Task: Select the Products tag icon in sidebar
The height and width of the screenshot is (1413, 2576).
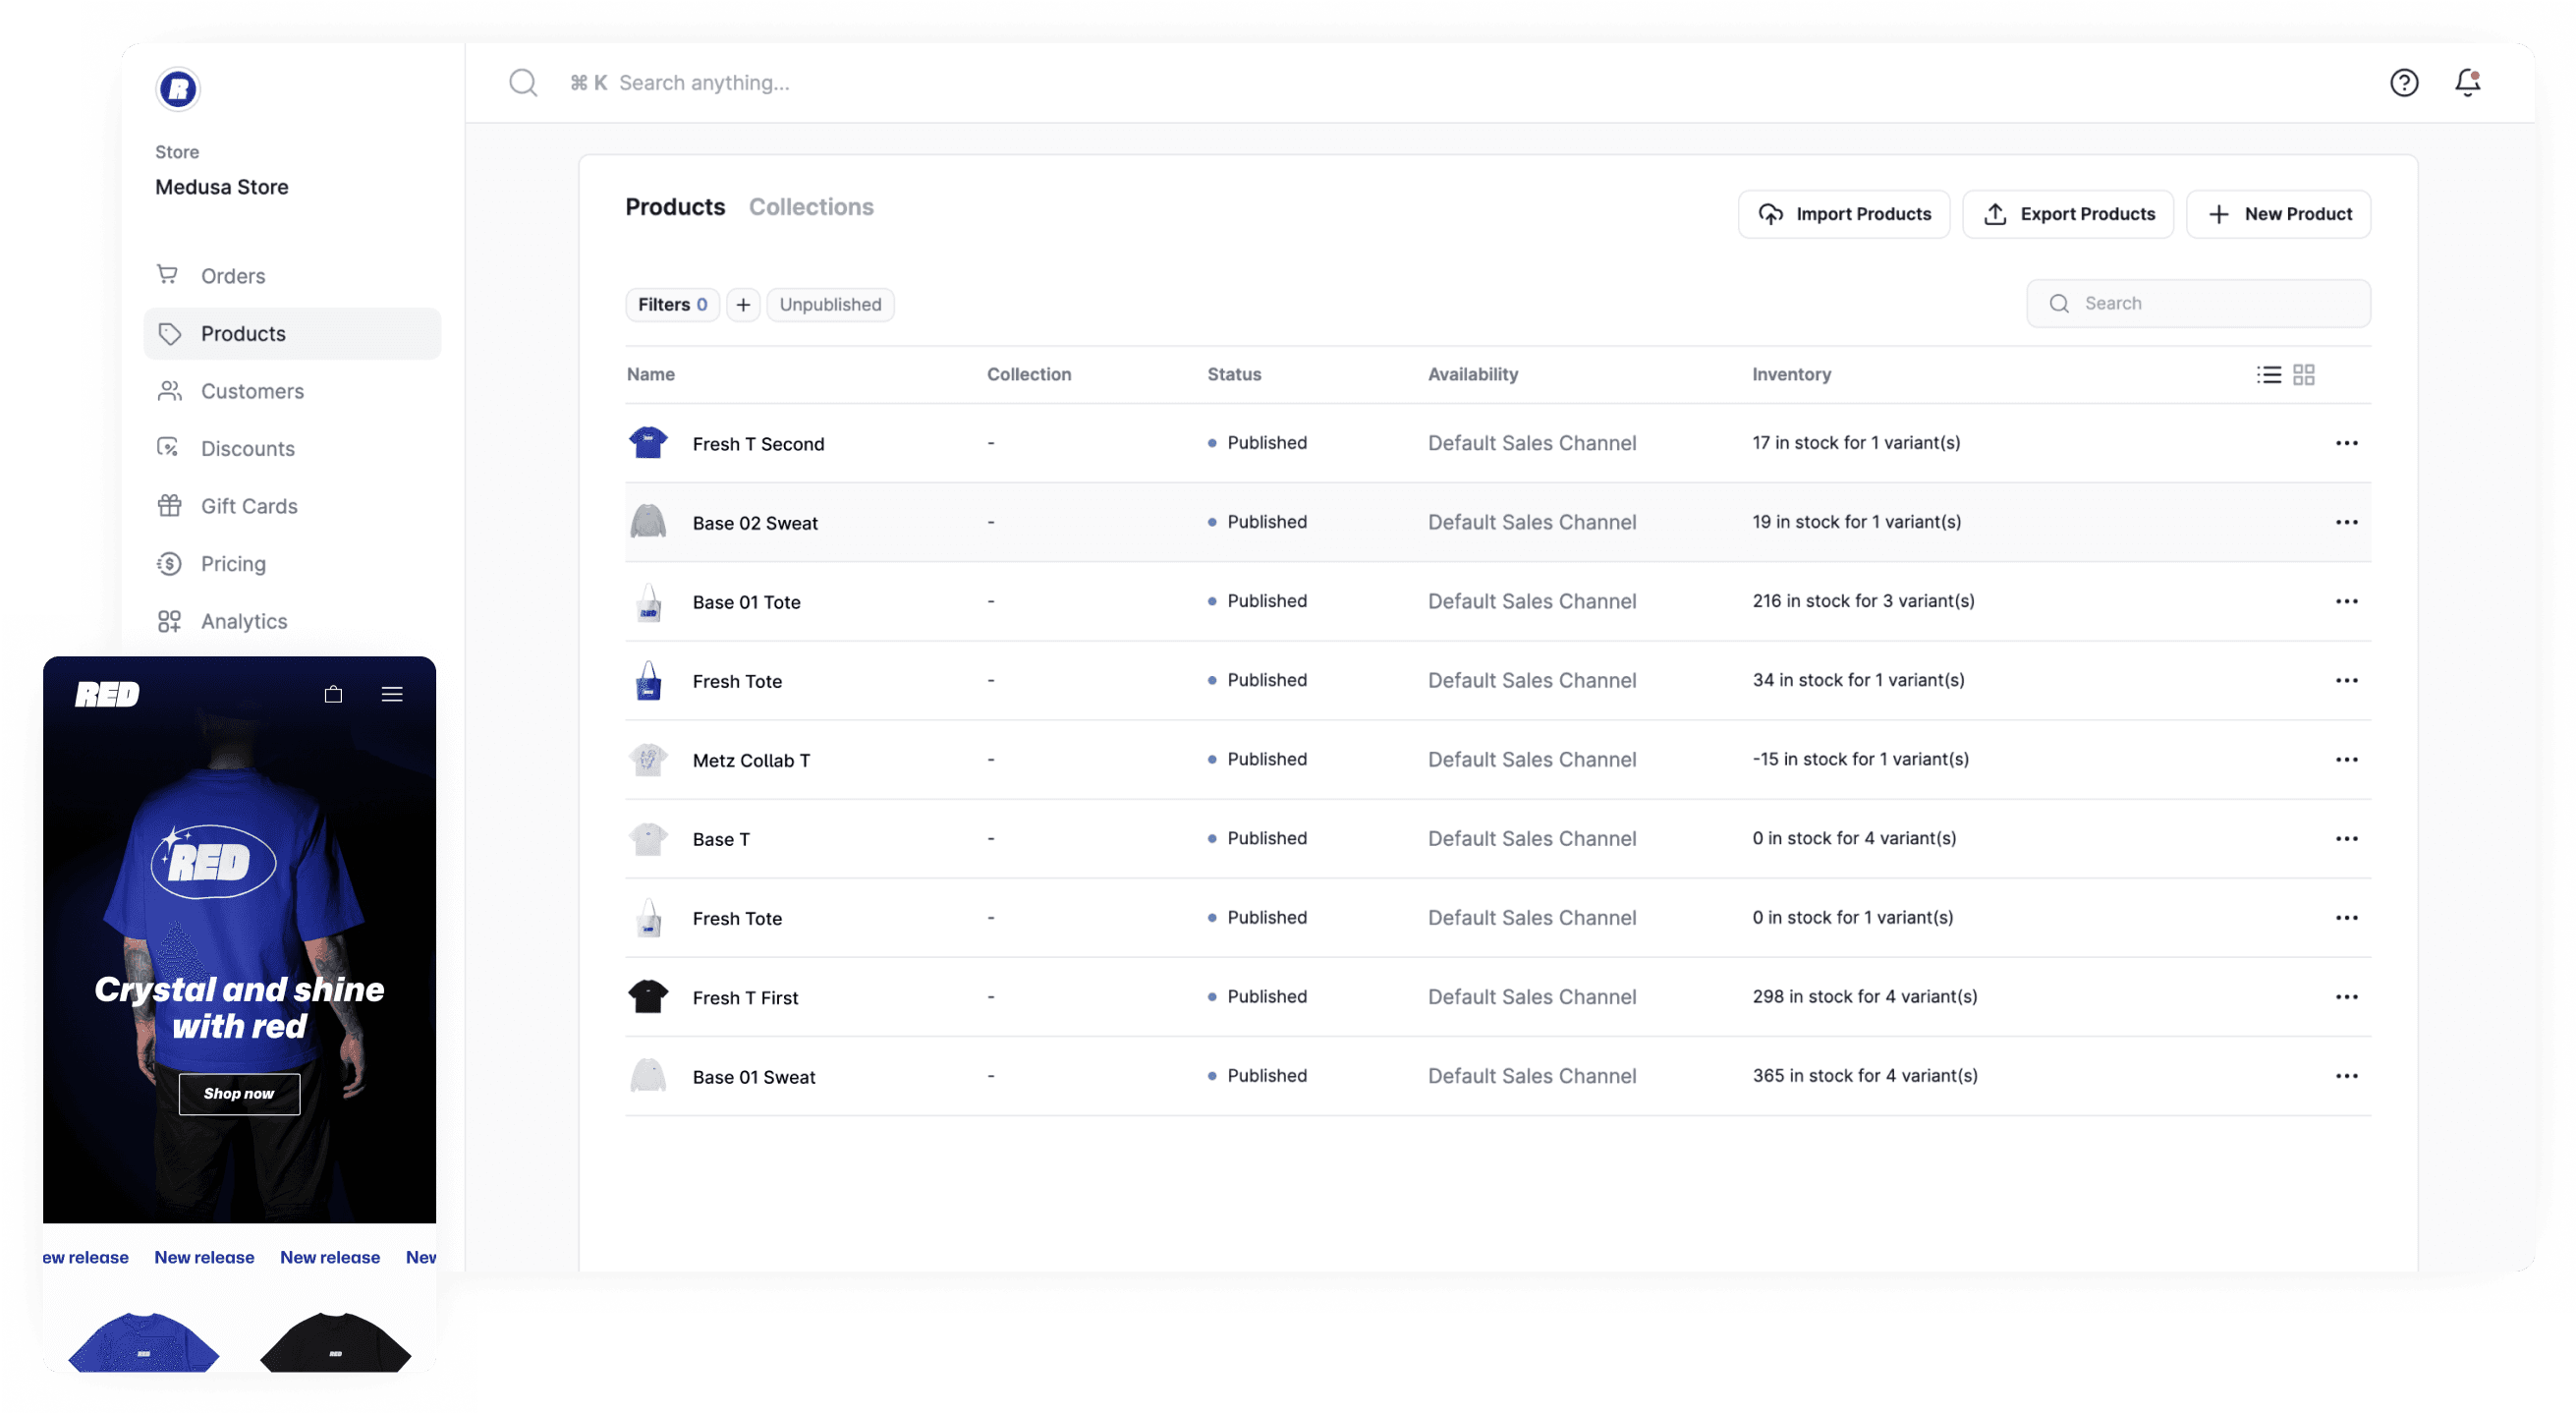Action: coord(169,333)
